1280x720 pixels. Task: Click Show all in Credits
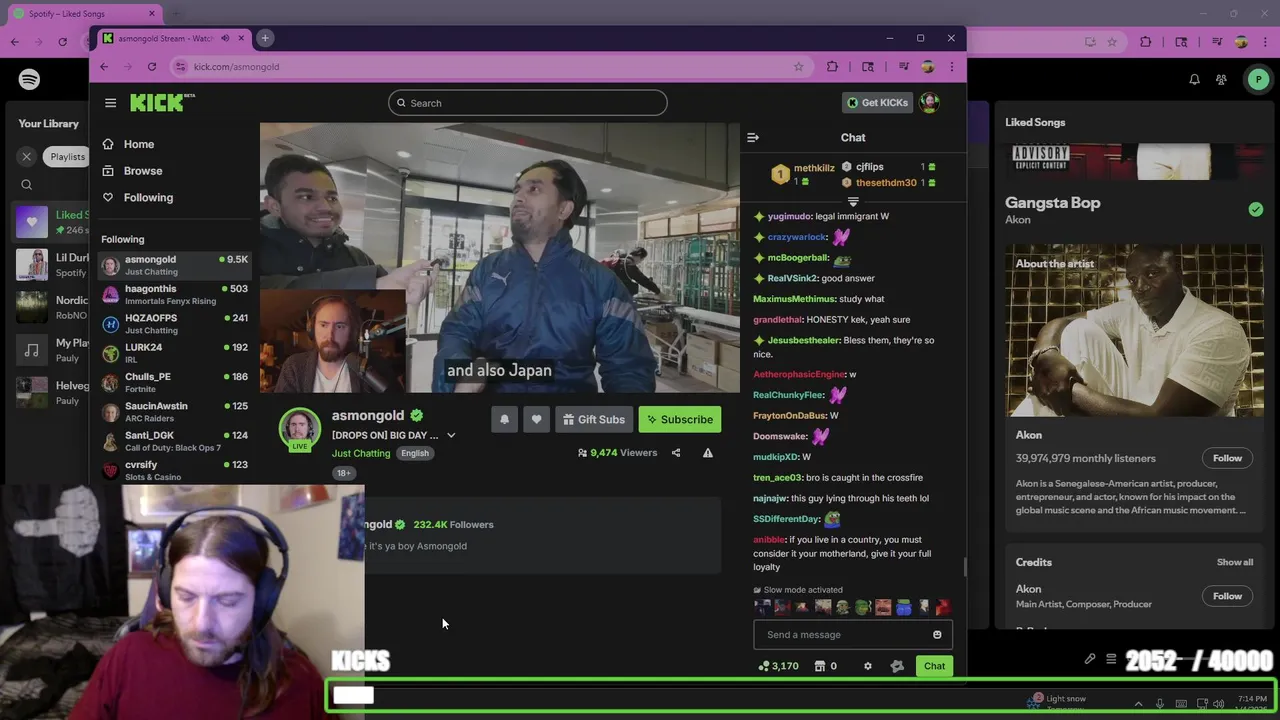tap(1234, 562)
